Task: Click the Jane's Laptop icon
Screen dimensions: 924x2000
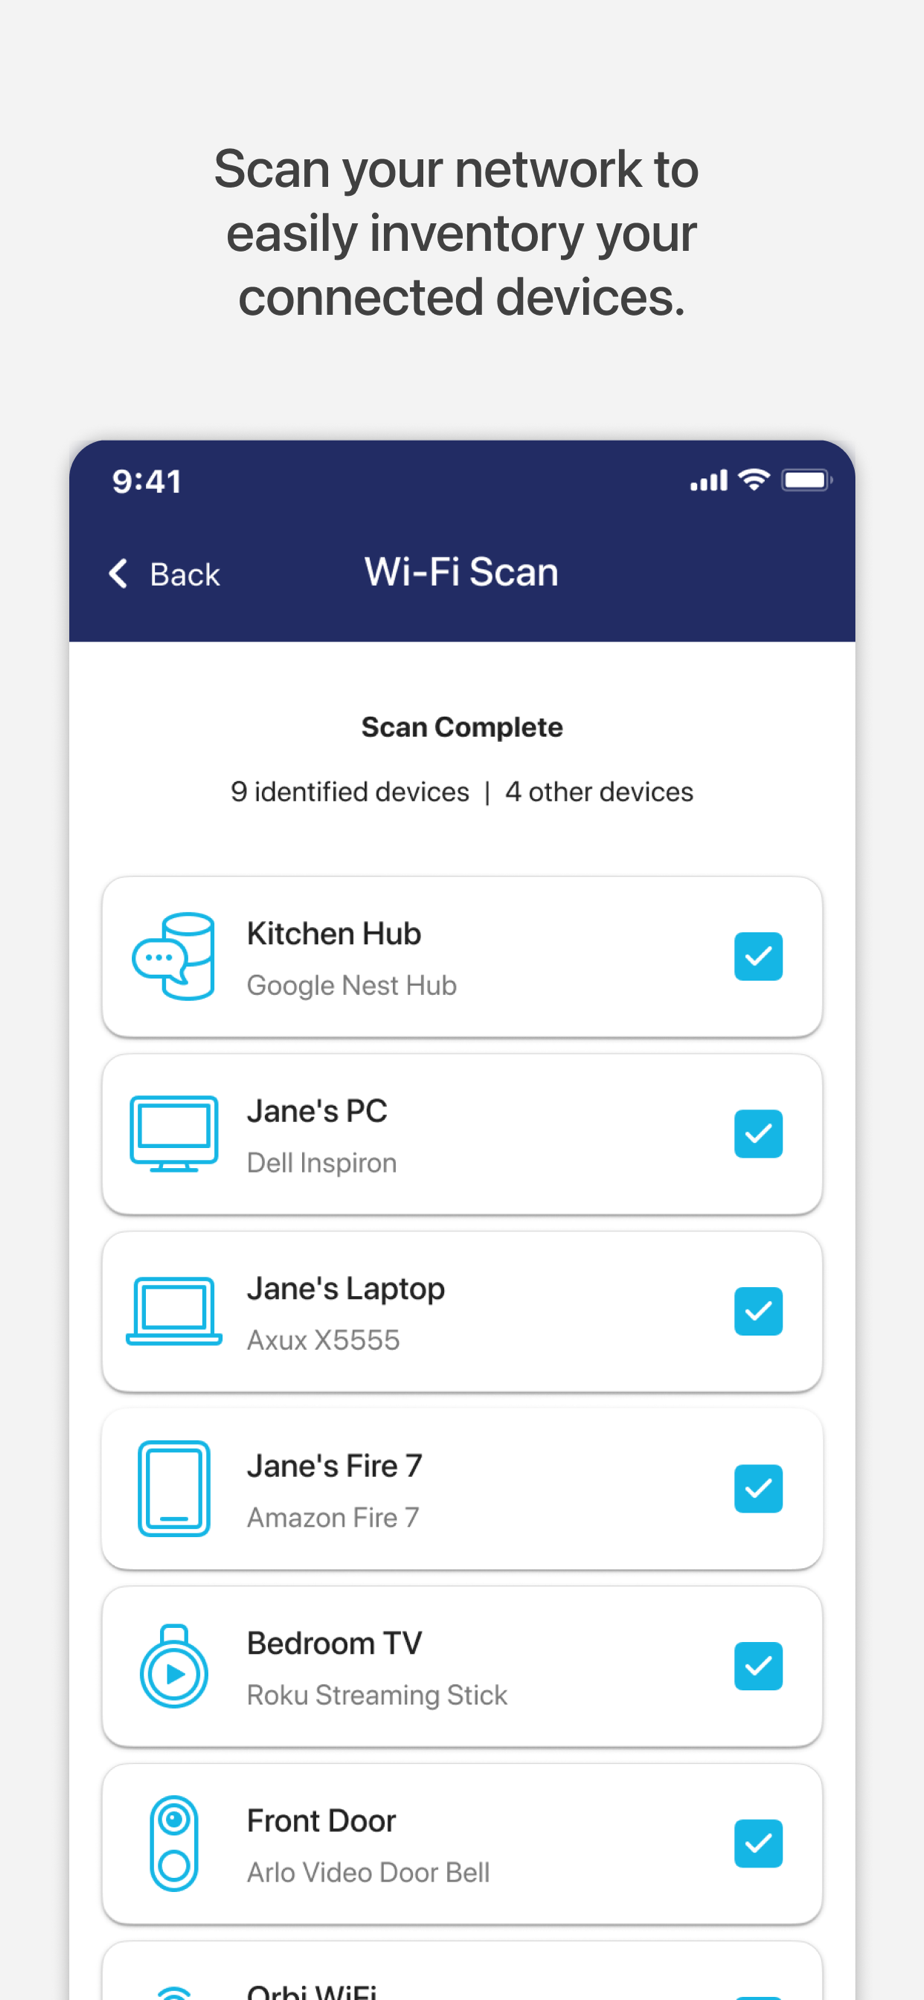Action: [x=174, y=1311]
